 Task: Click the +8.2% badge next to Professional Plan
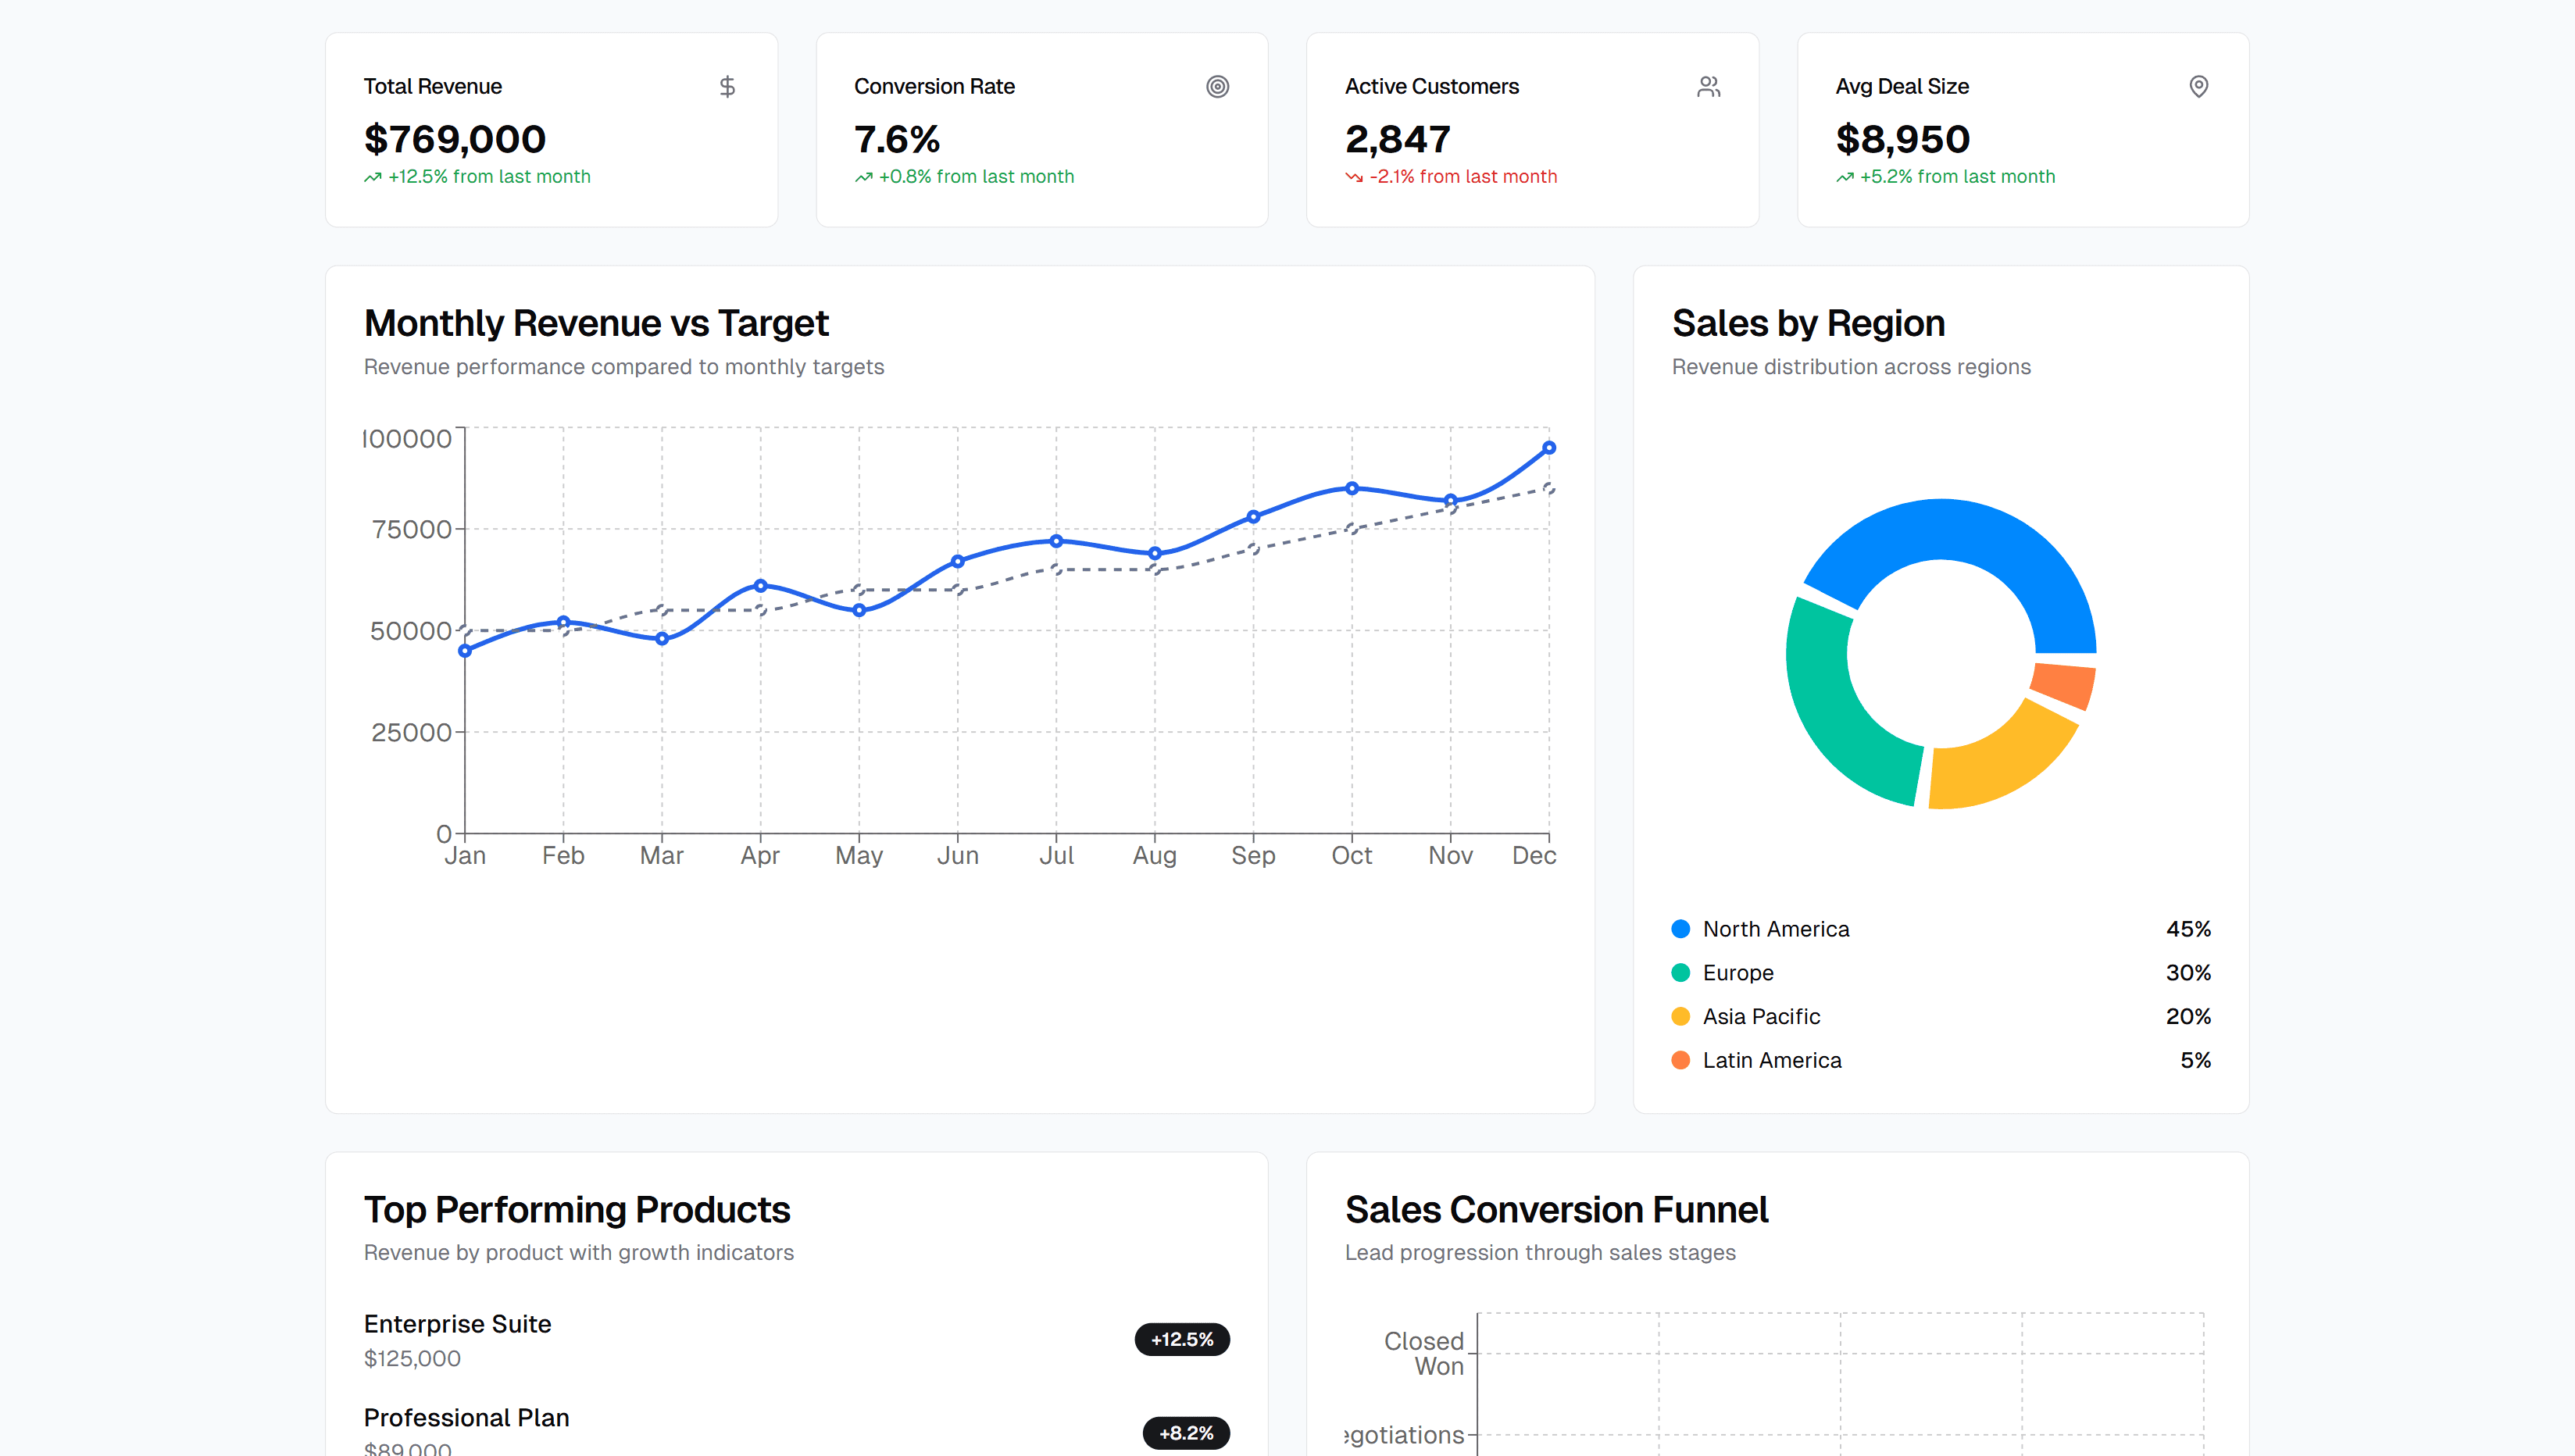(1186, 1433)
